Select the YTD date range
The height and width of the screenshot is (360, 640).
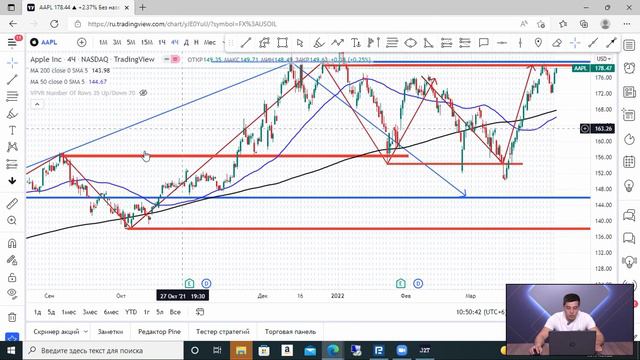coord(131,312)
